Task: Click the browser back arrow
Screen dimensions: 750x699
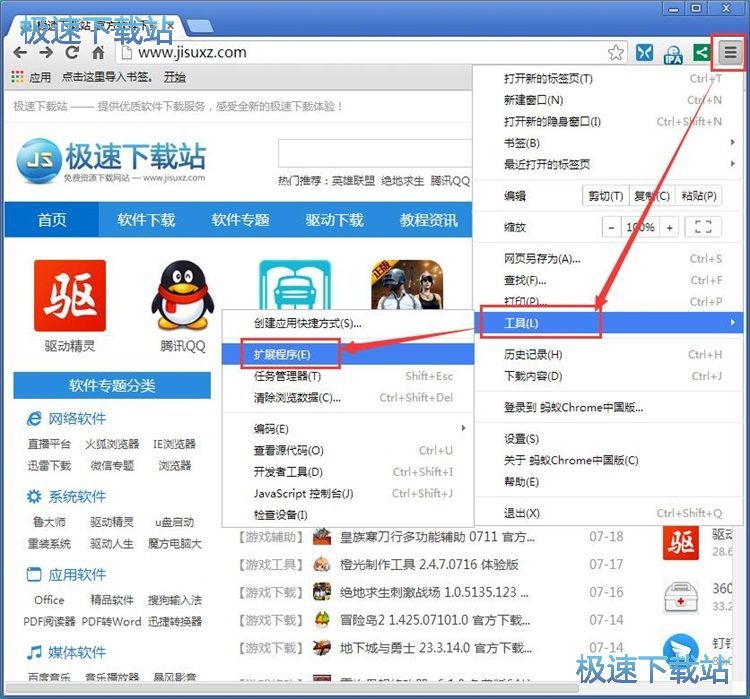Action: tap(20, 52)
